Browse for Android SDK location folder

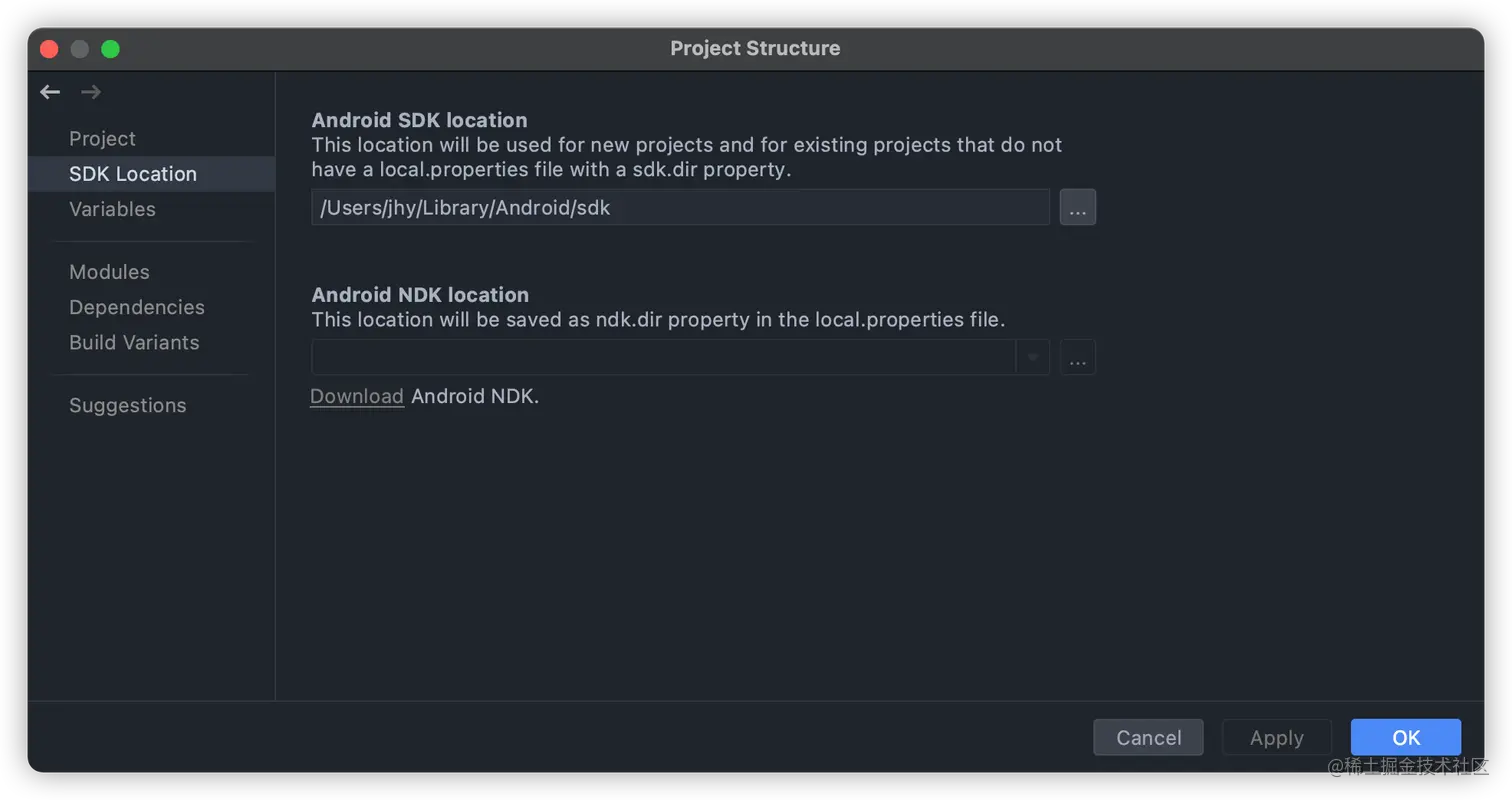click(x=1077, y=208)
